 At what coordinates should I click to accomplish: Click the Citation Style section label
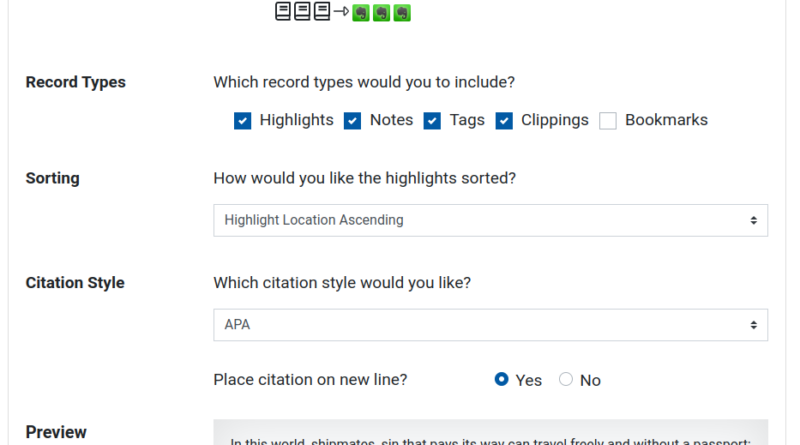pos(75,283)
